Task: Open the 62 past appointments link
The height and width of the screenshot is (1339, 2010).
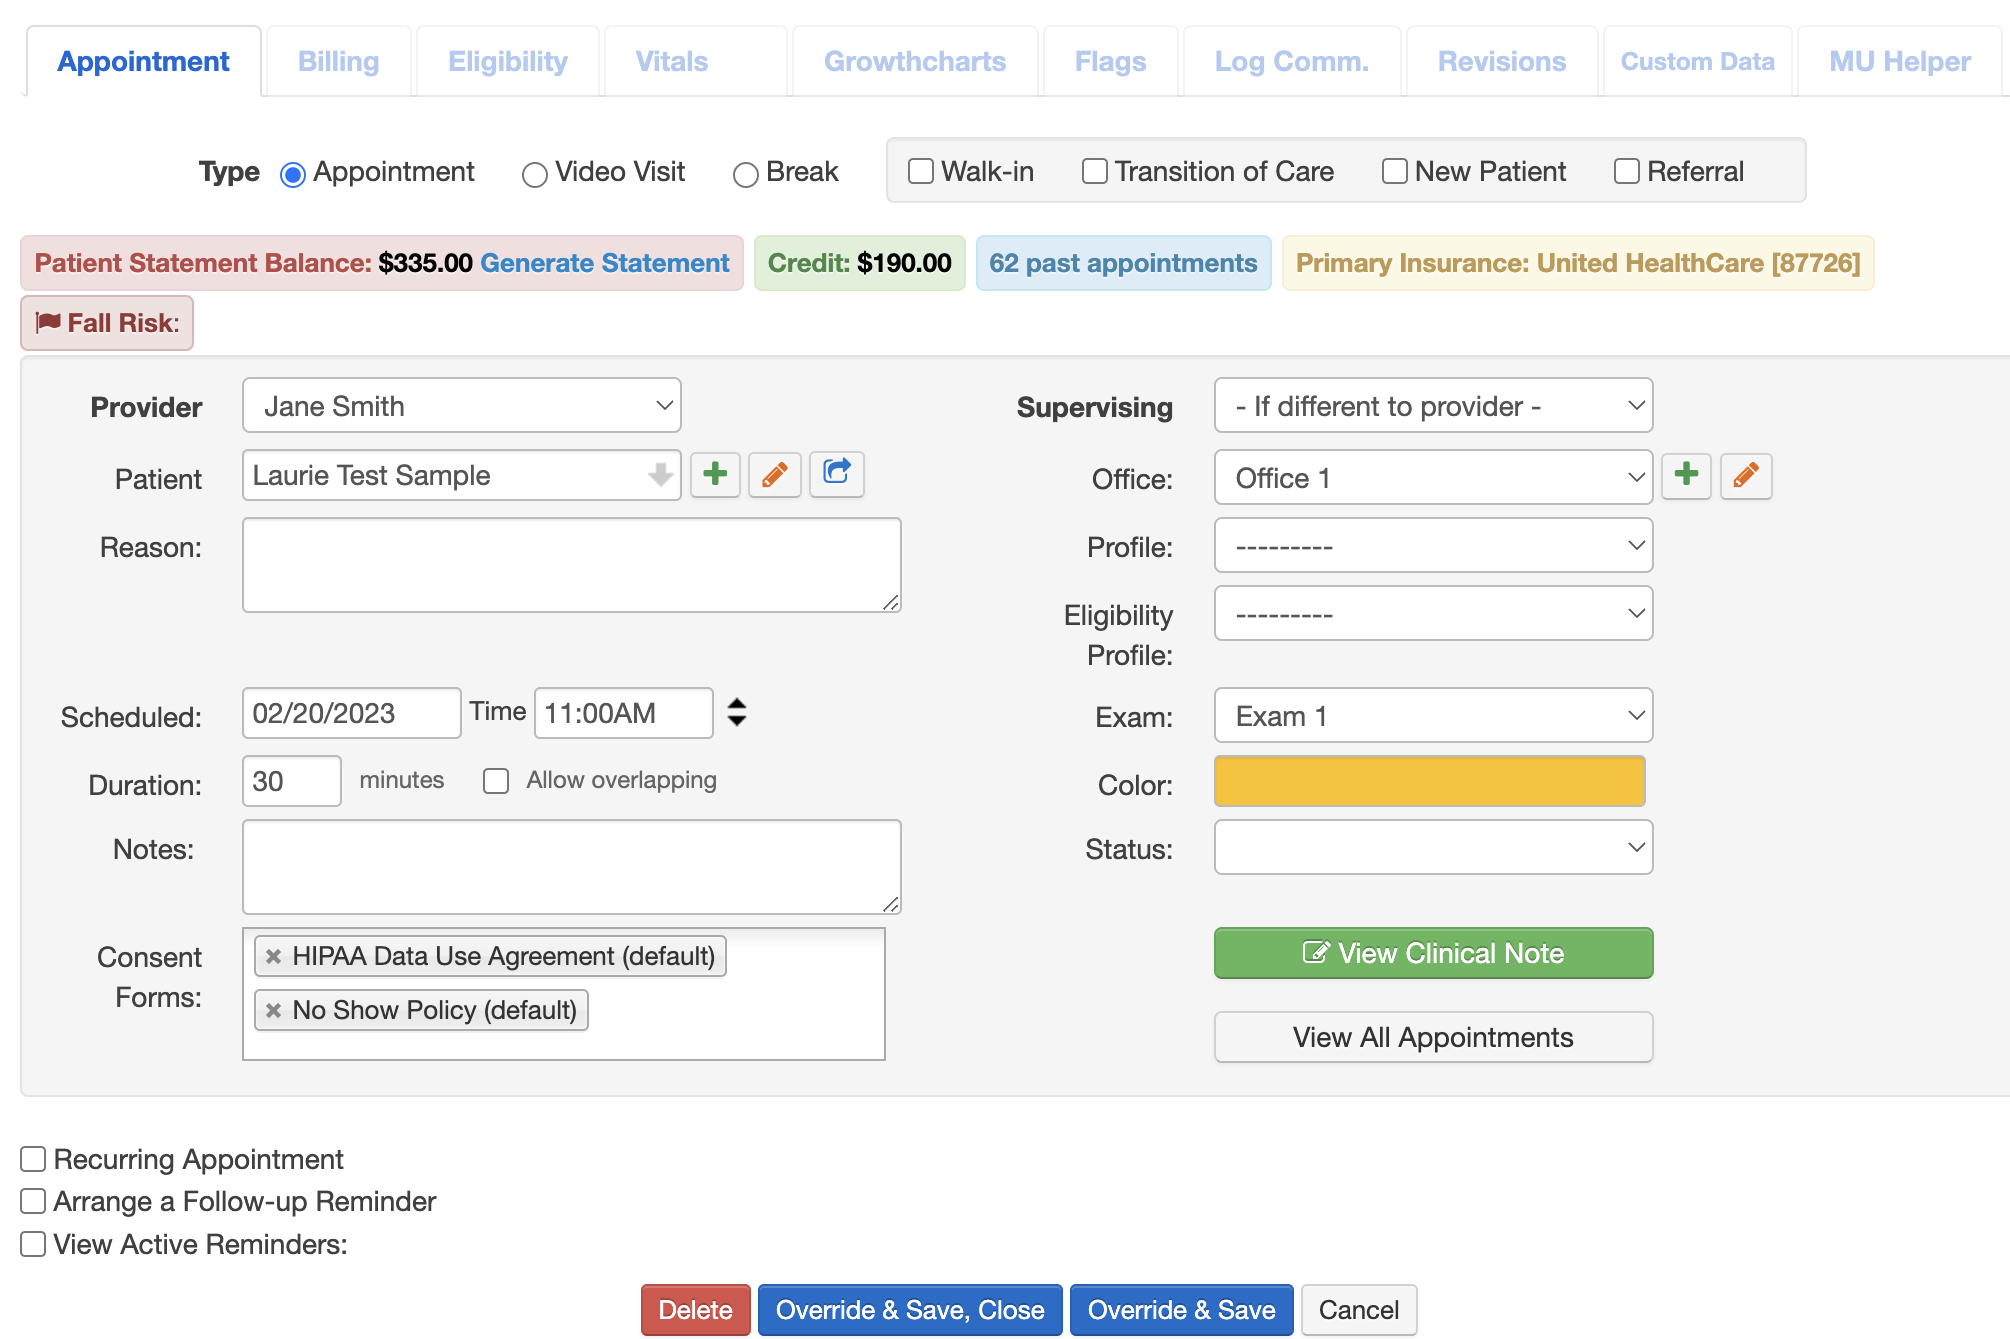Action: (1123, 263)
